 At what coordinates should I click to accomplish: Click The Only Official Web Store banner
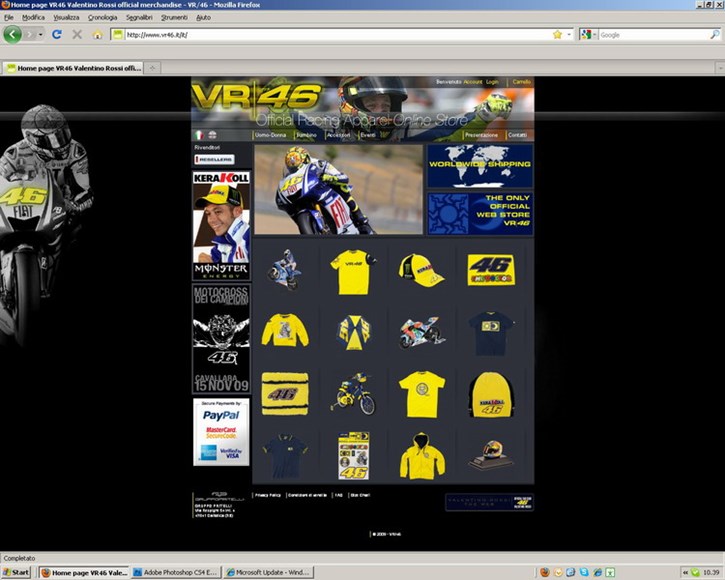click(x=480, y=214)
